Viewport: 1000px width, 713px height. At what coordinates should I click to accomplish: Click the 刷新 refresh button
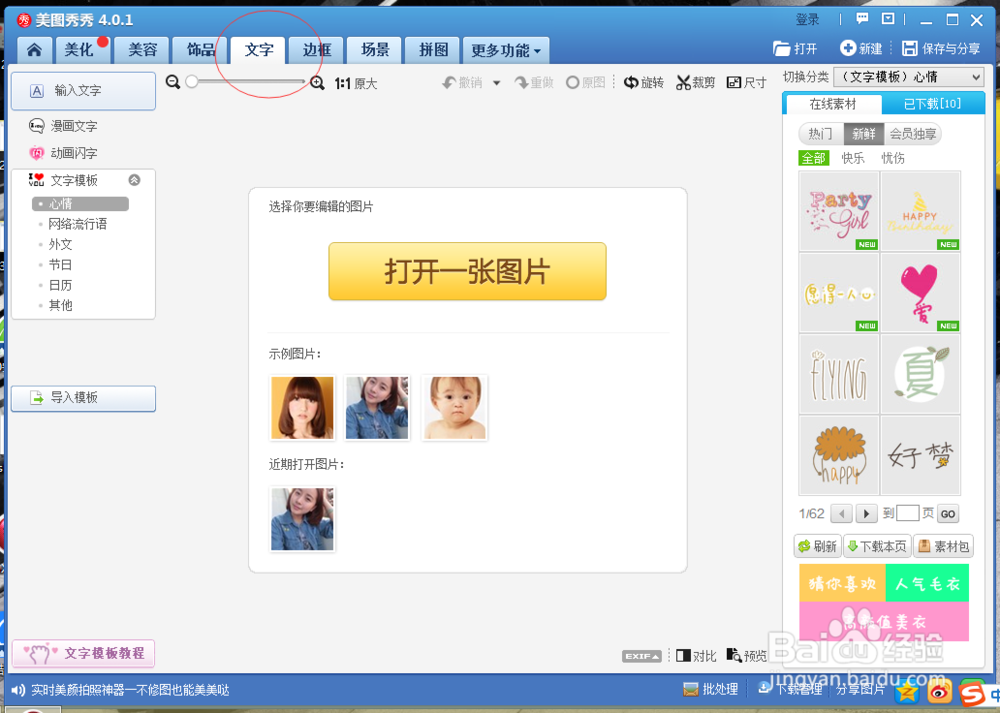click(x=818, y=547)
